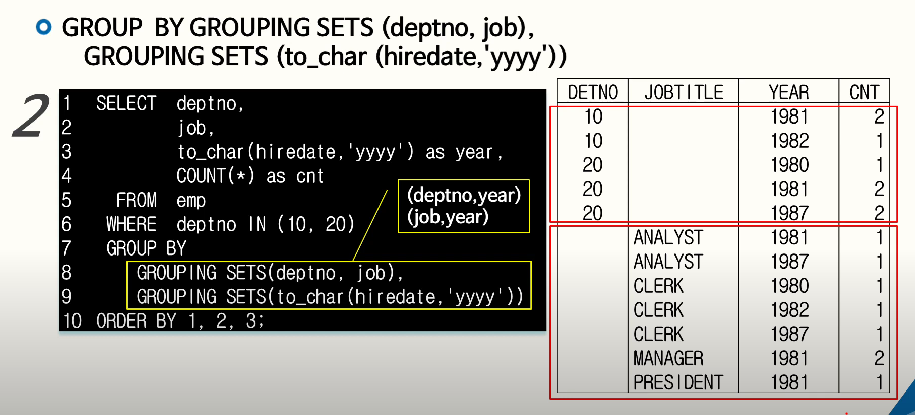Click ANALYST in the 1981 row
Screen dimensions: 915x415
668,238
